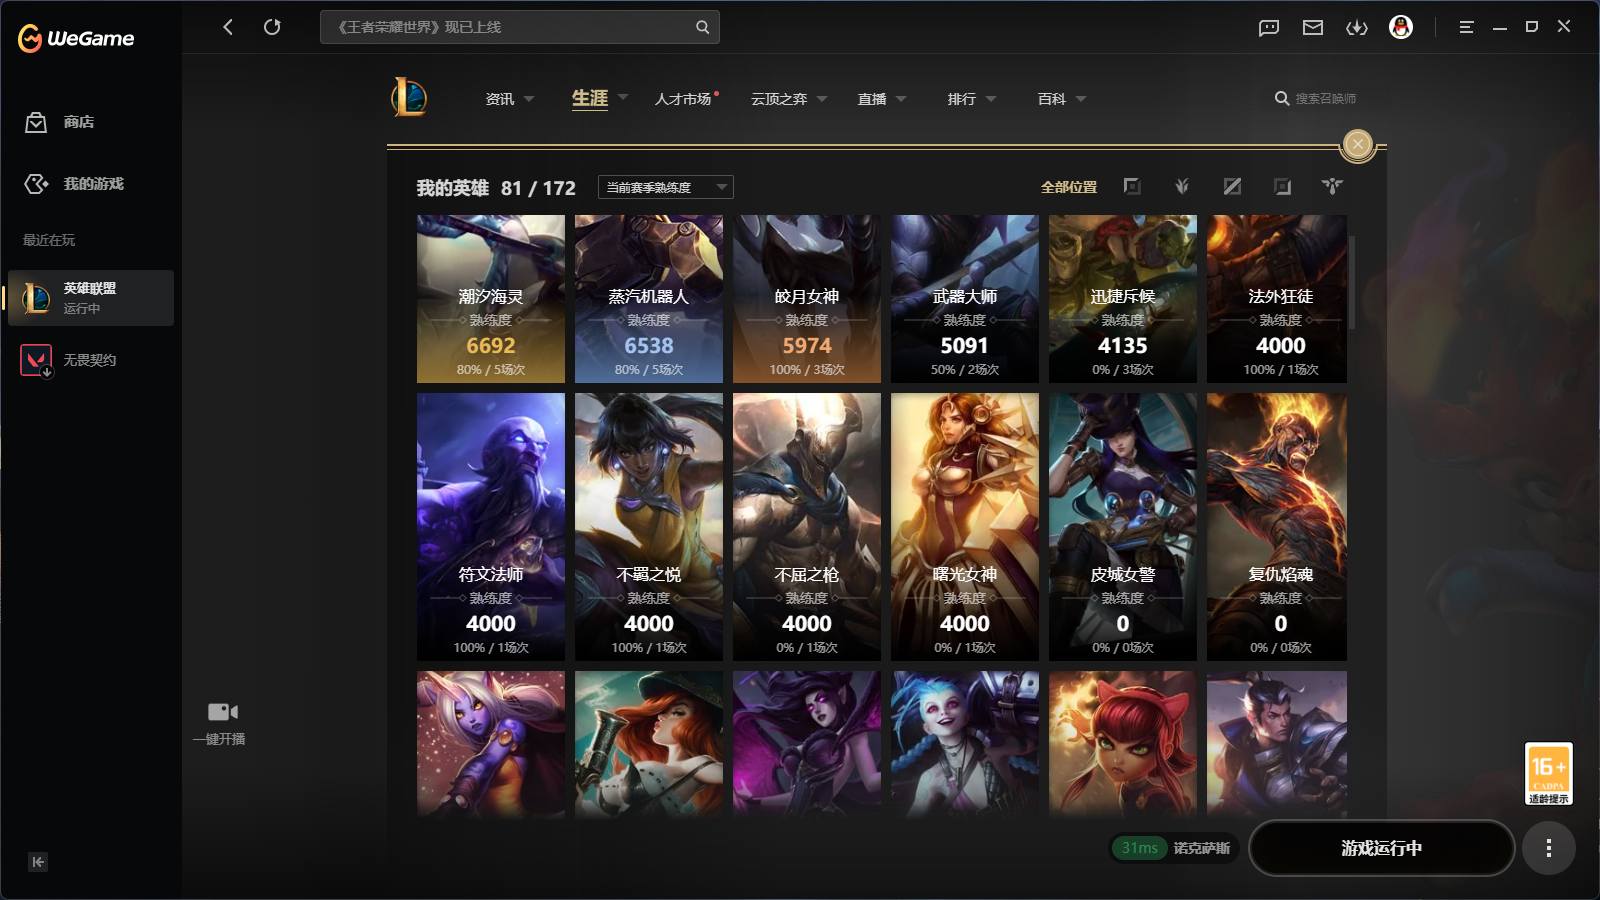The height and width of the screenshot is (900, 1600).
Task: Open the 法外狂徒 hero card
Action: 1277,299
